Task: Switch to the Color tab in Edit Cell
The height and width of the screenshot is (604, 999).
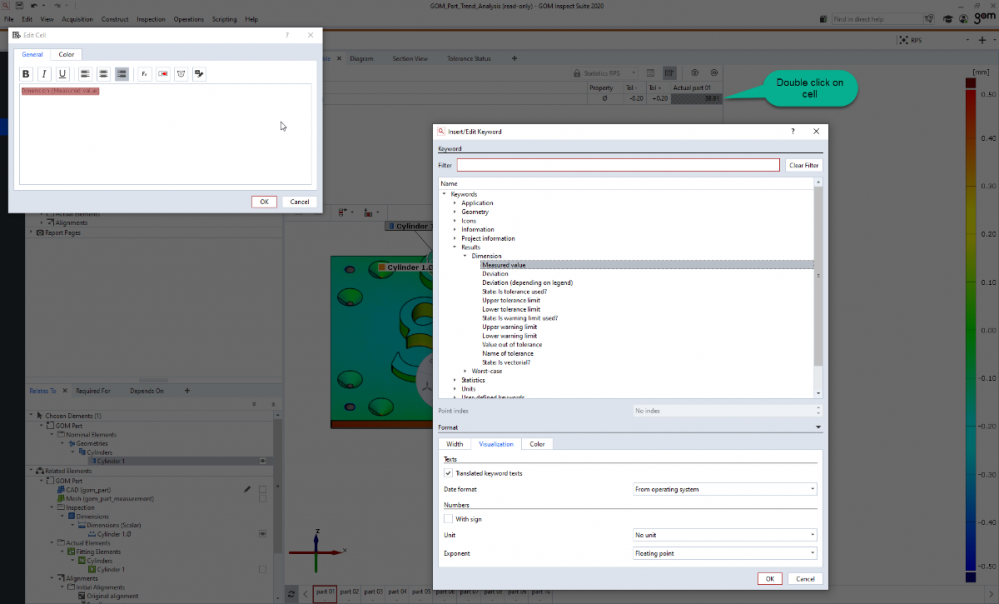Action: click(x=66, y=54)
